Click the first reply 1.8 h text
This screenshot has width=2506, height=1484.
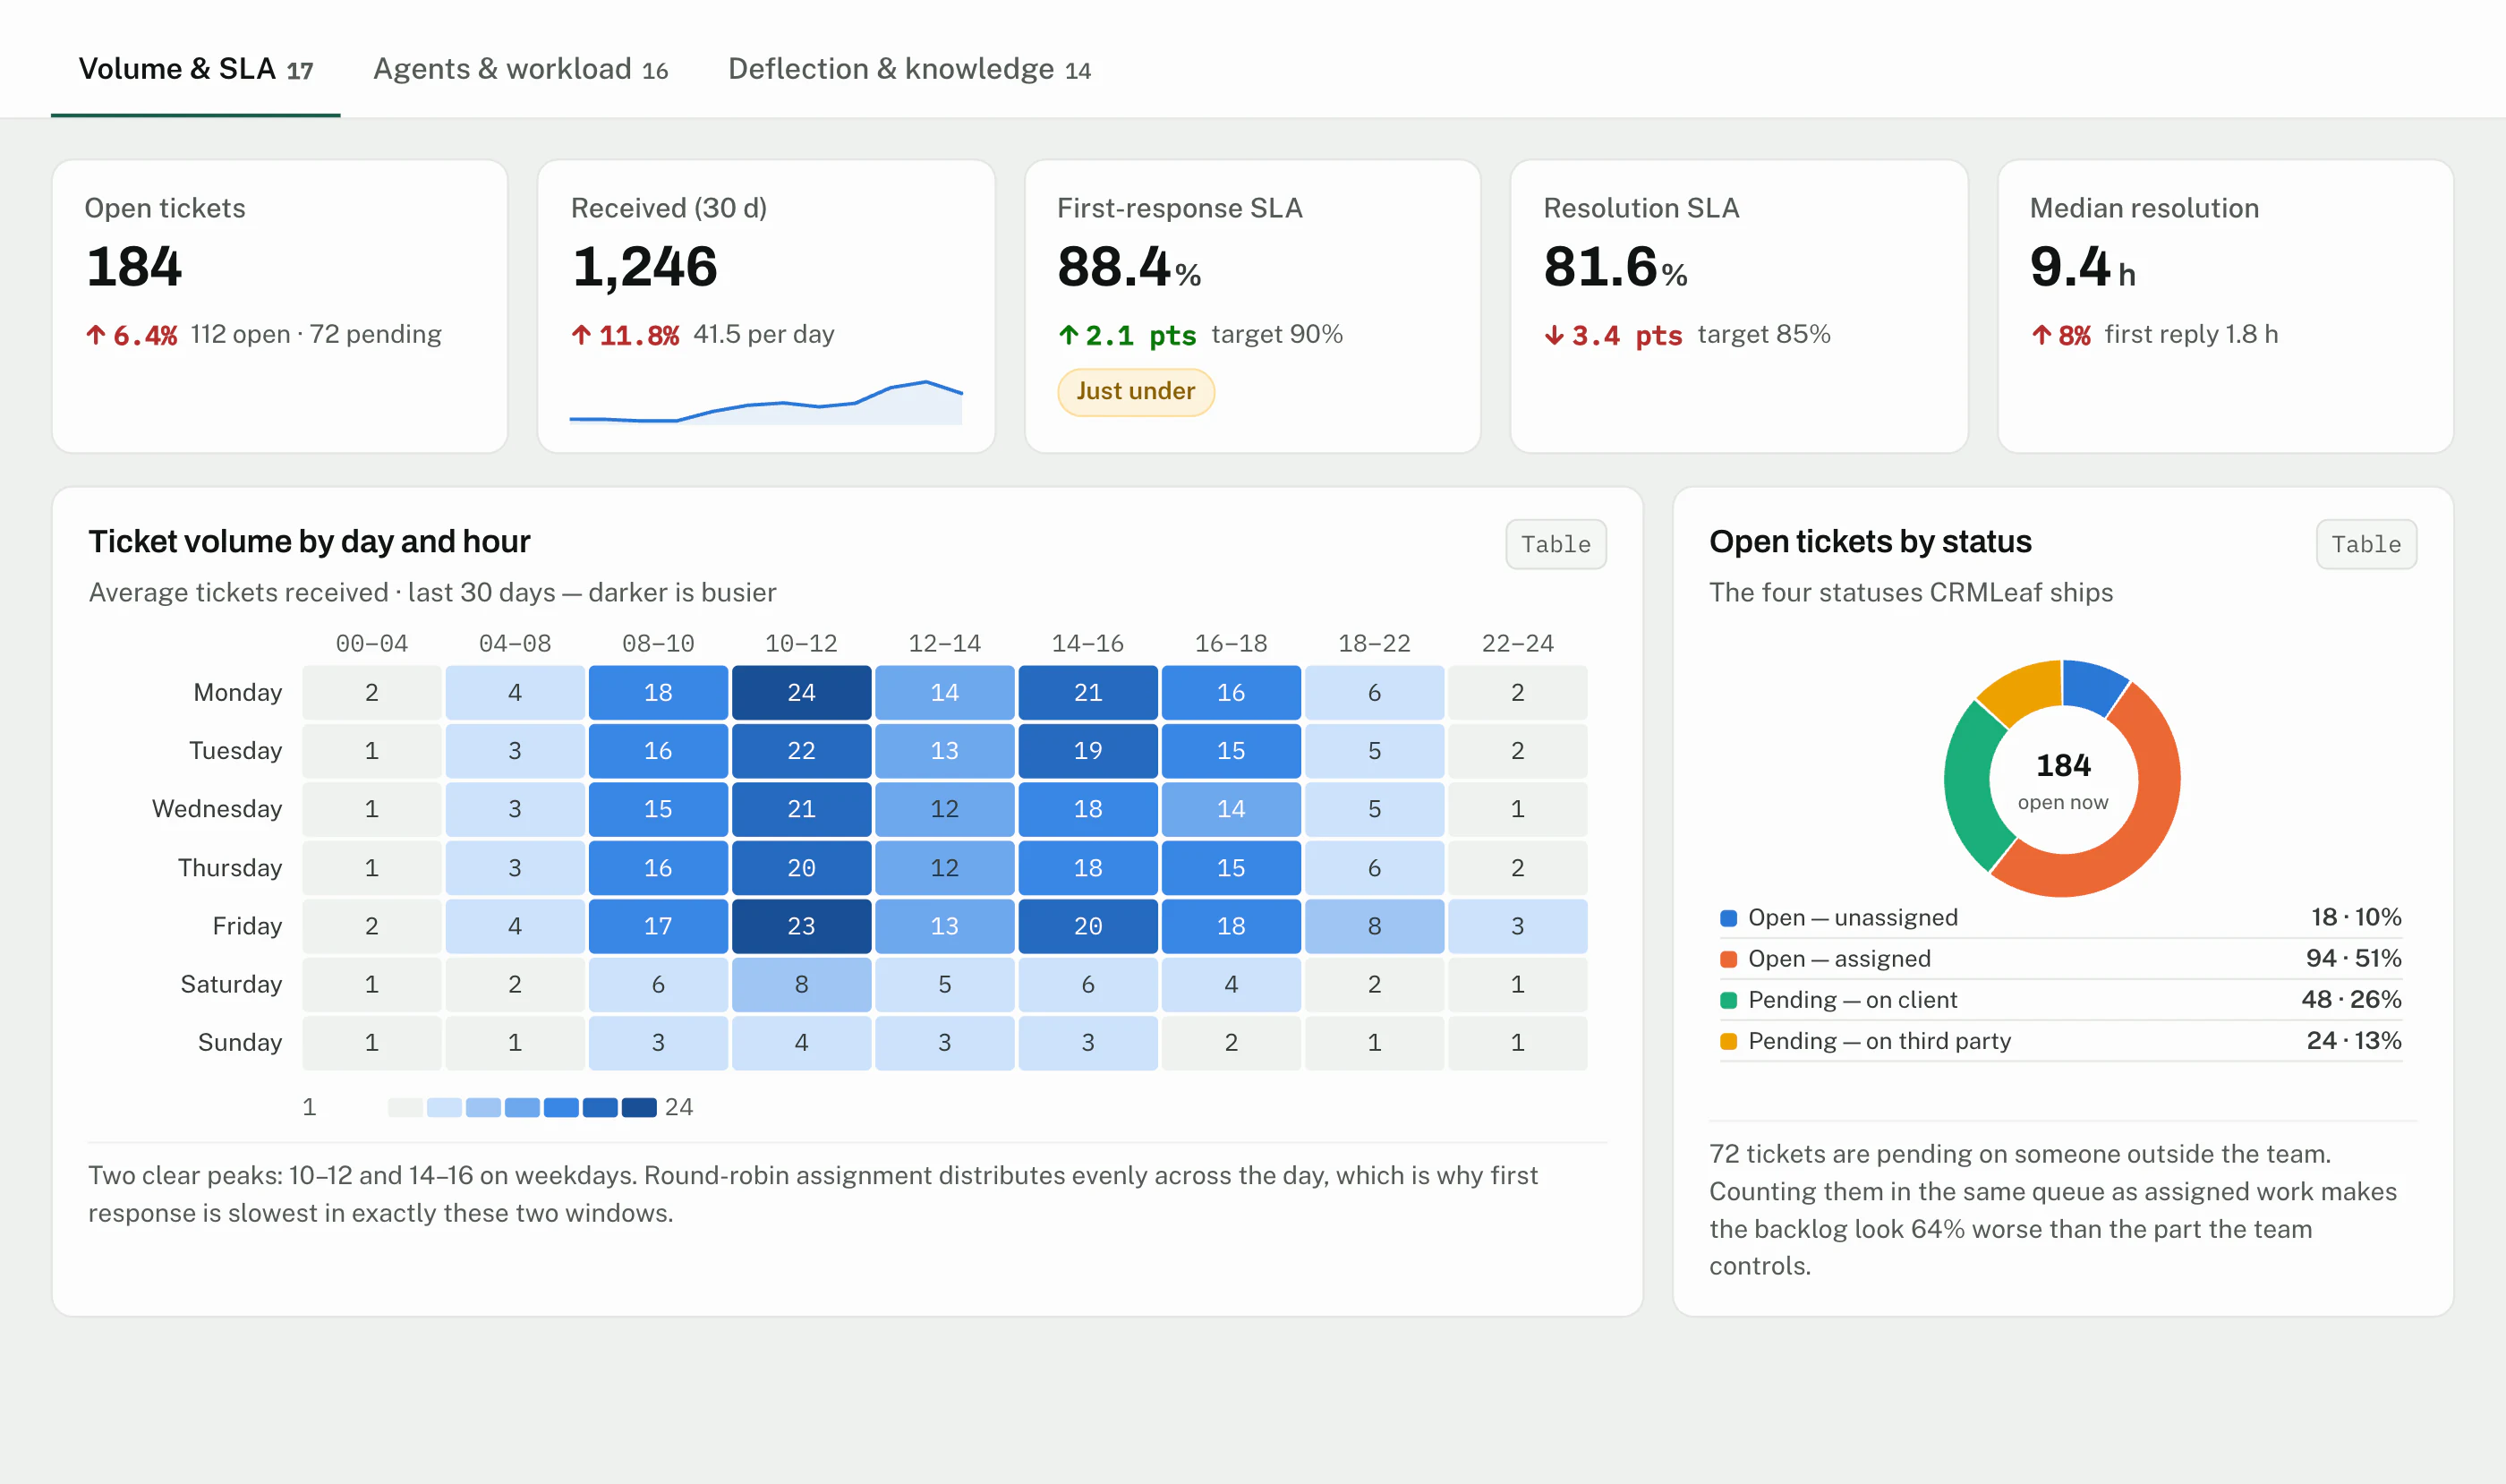[2191, 334]
